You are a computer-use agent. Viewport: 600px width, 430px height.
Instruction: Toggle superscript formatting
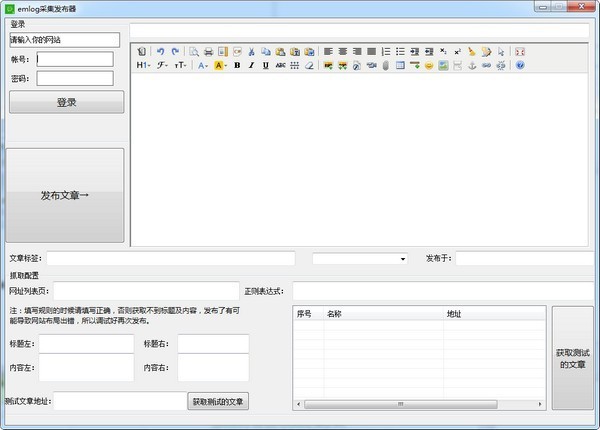457,51
